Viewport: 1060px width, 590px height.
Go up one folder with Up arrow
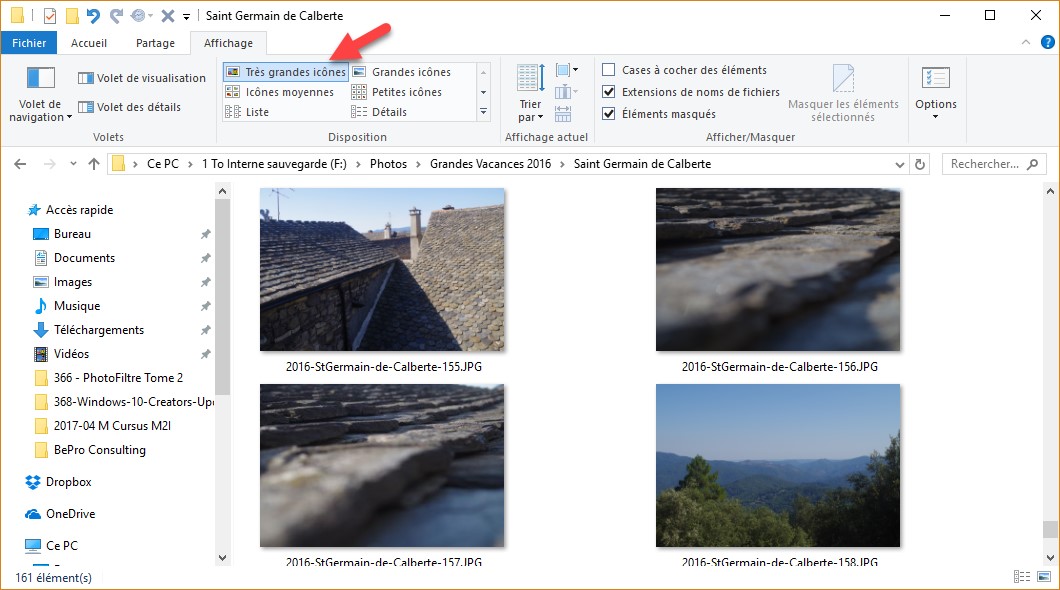tap(94, 164)
